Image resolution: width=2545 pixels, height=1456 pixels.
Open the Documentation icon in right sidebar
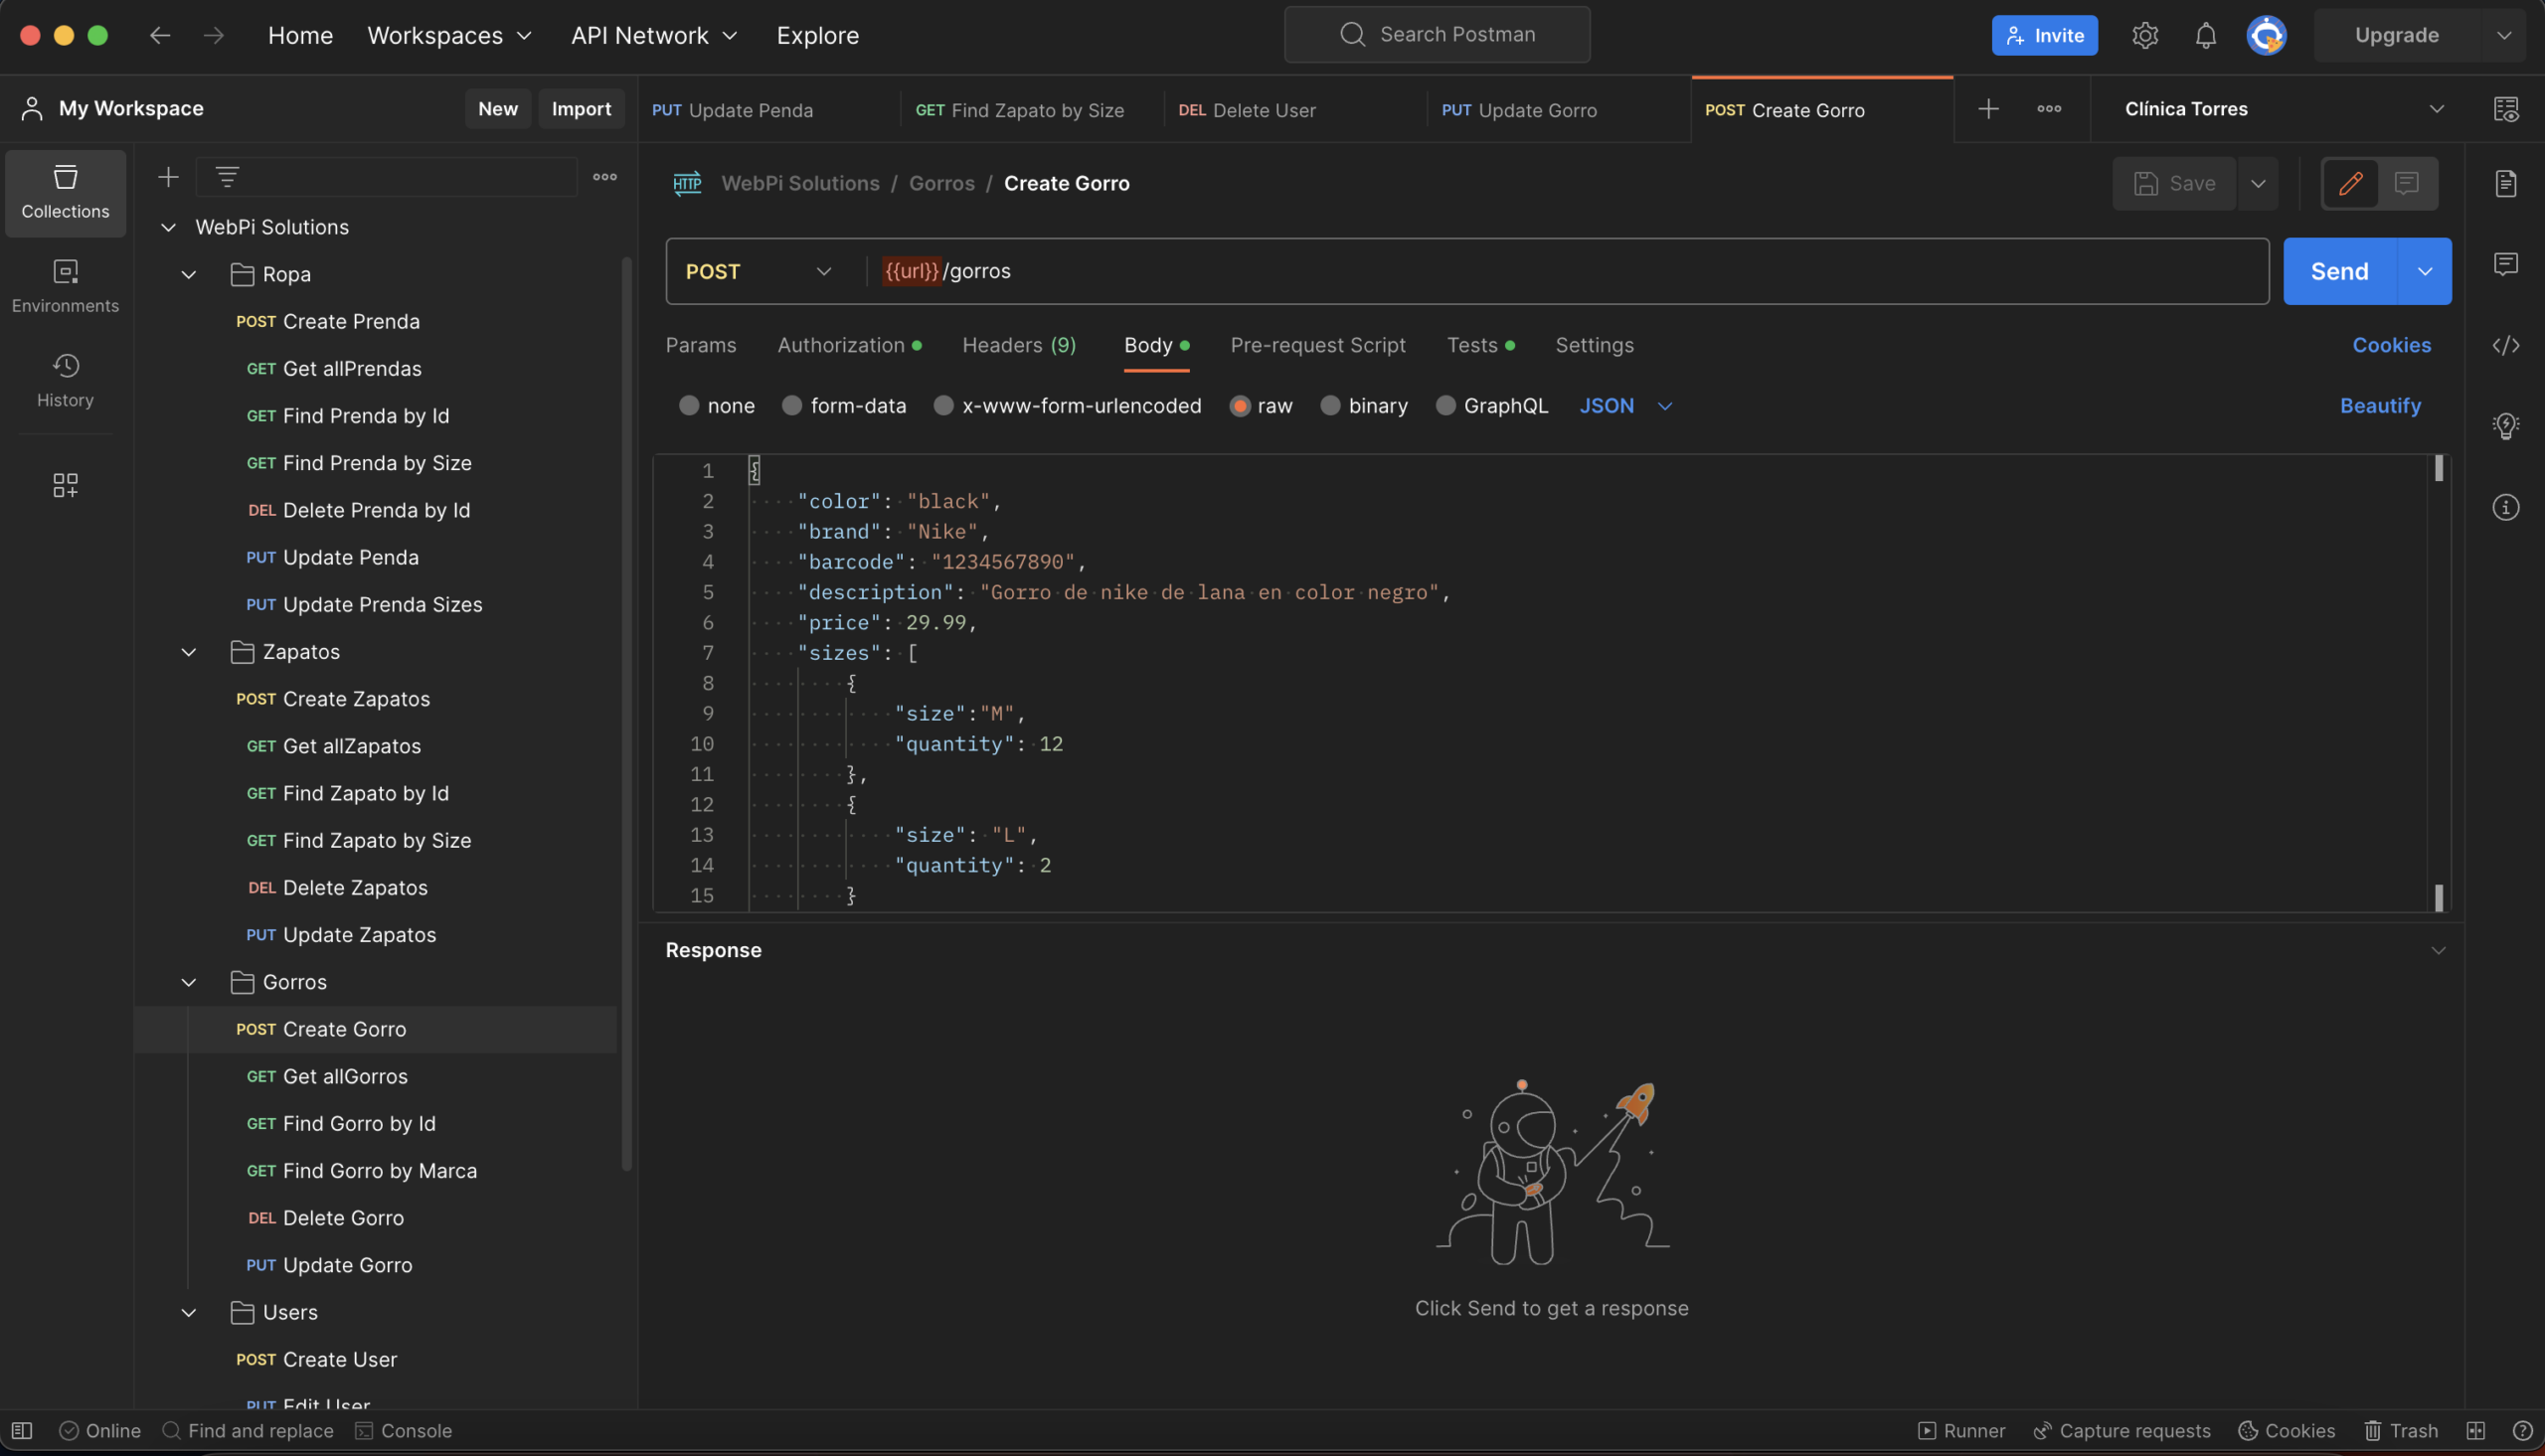point(2505,184)
